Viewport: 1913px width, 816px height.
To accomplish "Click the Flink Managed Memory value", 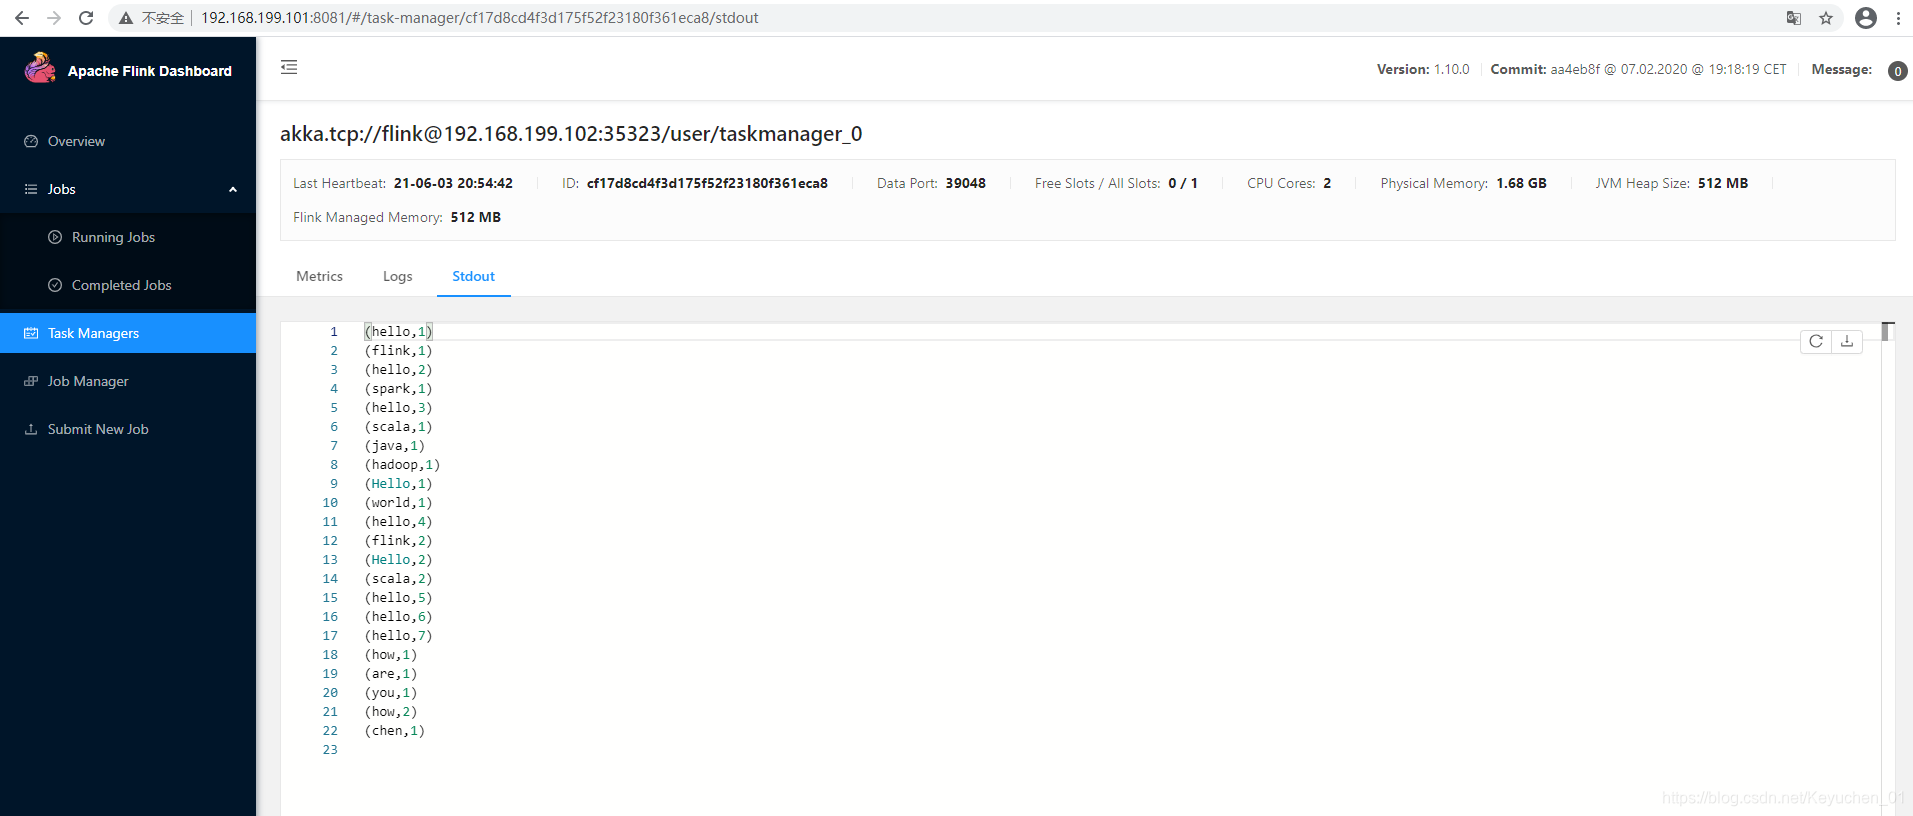I will point(476,217).
